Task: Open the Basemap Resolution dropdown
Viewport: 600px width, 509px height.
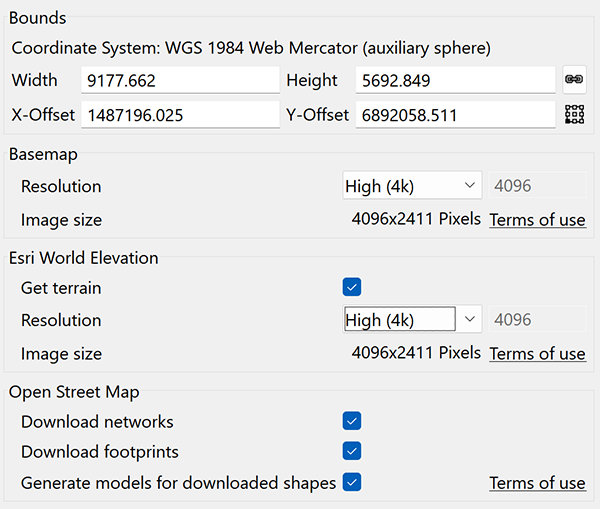Action: pos(412,186)
